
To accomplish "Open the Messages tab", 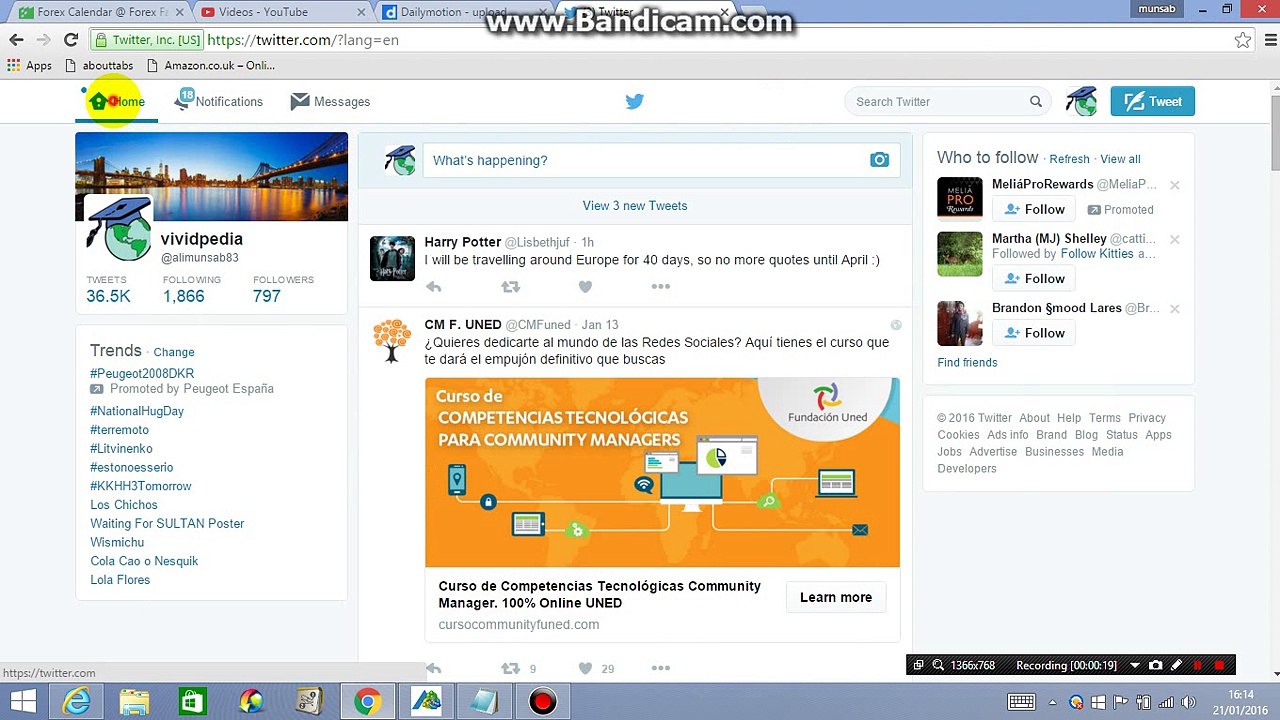I will pyautogui.click(x=330, y=101).
